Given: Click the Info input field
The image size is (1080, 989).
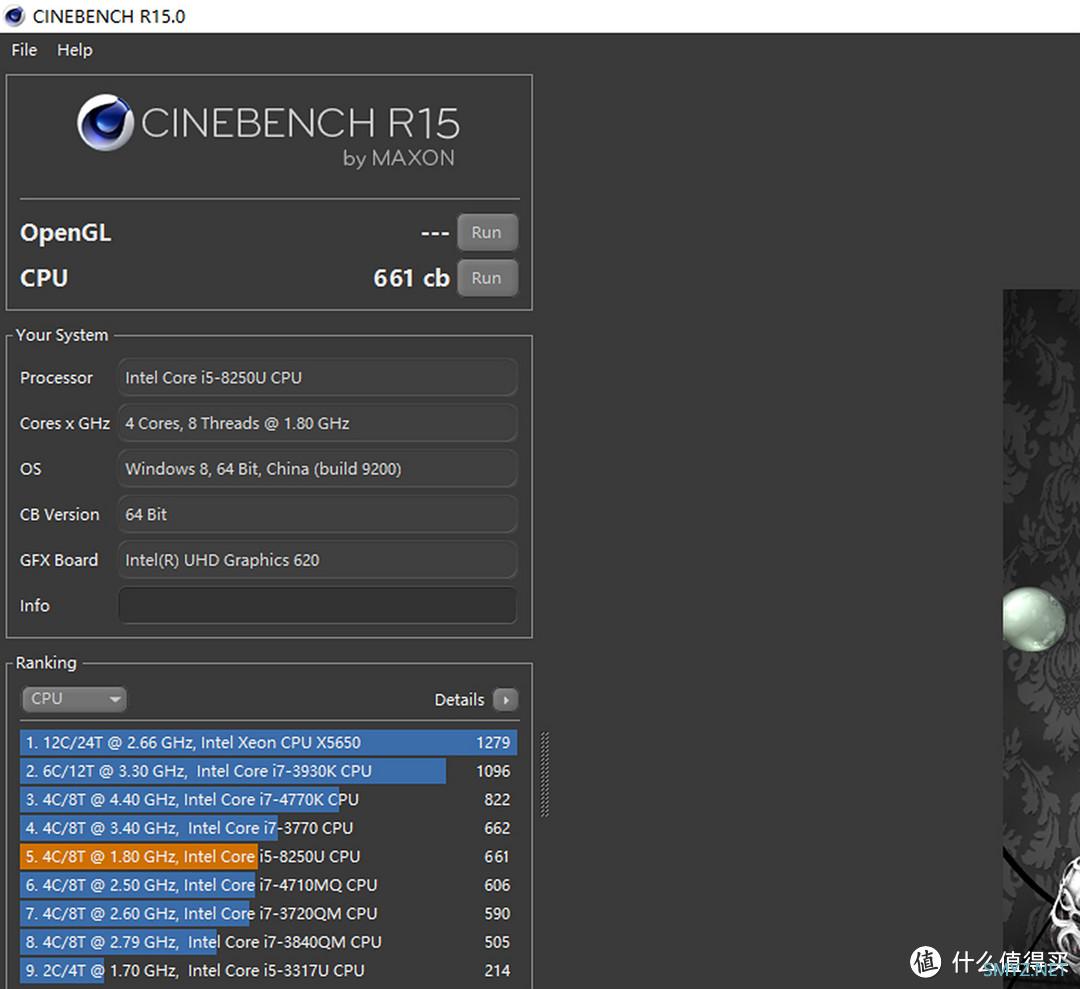Looking at the screenshot, I should [x=318, y=605].
